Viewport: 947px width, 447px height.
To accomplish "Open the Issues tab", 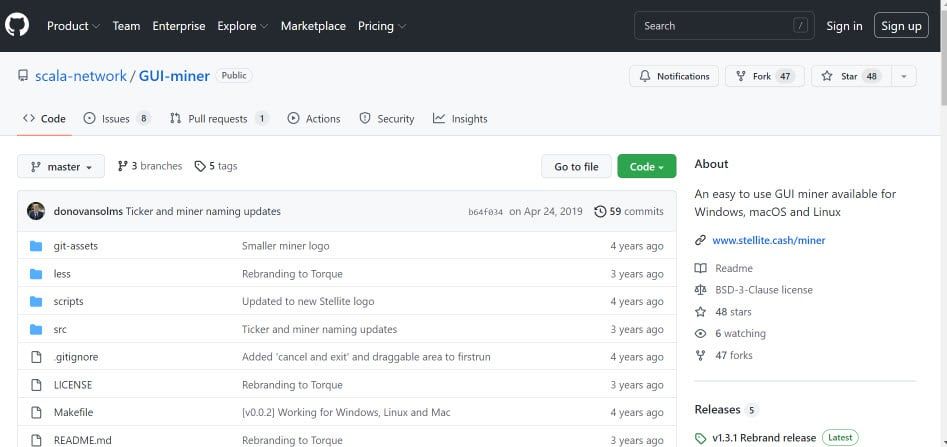I will (117, 119).
